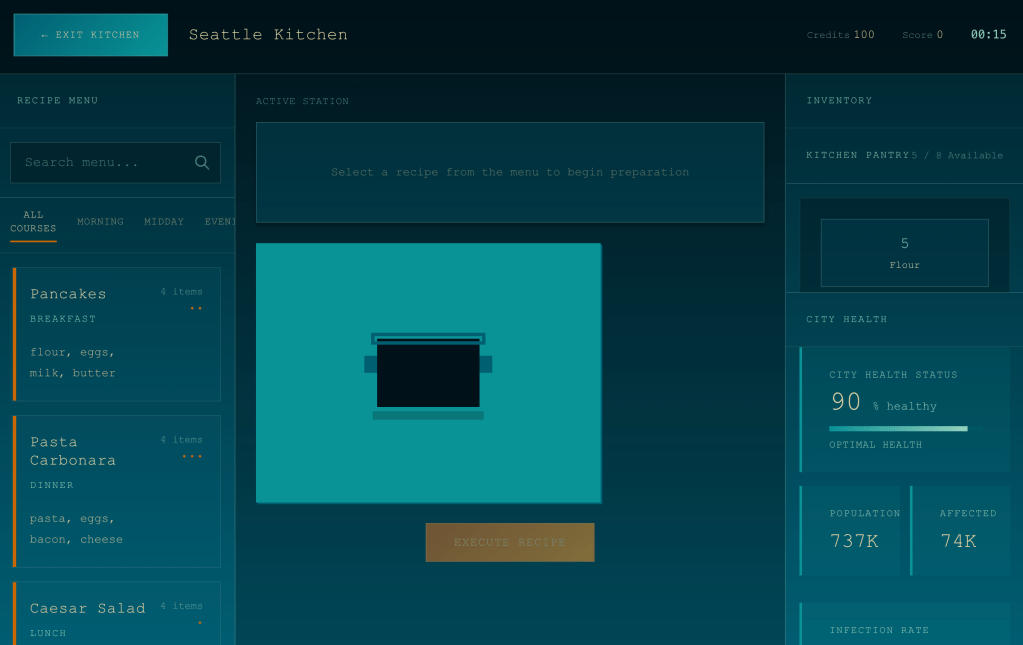Pick the Caesar Salad recipe card
This screenshot has width=1023, height=645.
pyautogui.click(x=117, y=614)
